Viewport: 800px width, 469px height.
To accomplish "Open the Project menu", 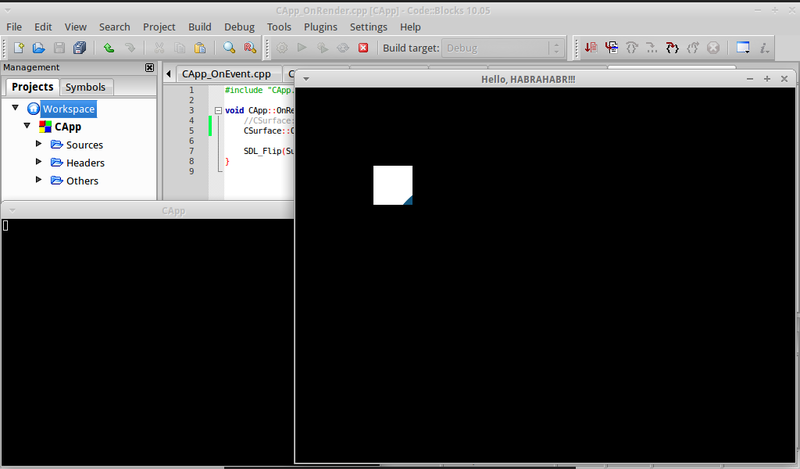I will [159, 27].
